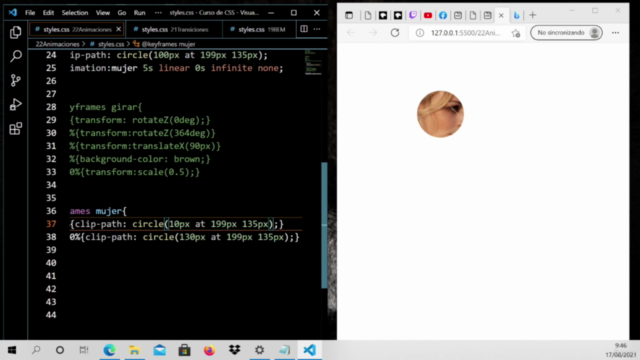Screen dimensions: 640x360
Task: Click 'brown' color value on line 32
Action: pos(187,159)
